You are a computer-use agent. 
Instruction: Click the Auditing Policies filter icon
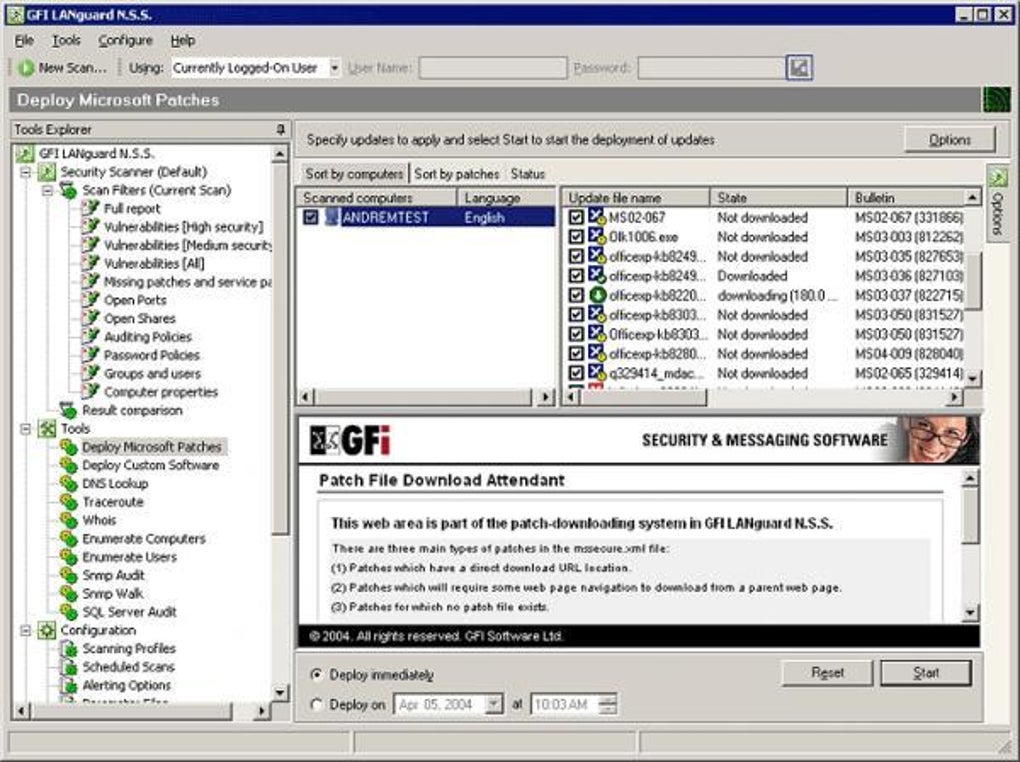pyautogui.click(x=90, y=336)
